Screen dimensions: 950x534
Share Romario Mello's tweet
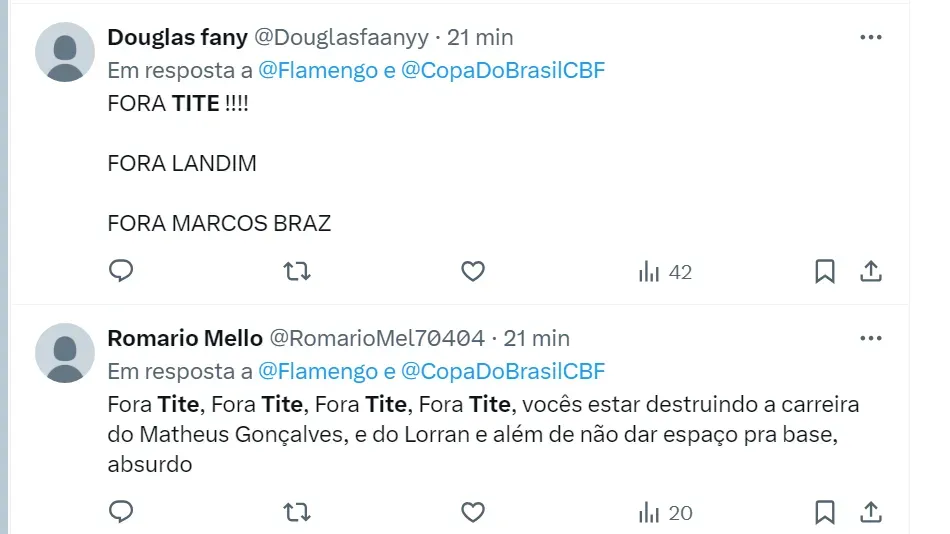pos(871,512)
